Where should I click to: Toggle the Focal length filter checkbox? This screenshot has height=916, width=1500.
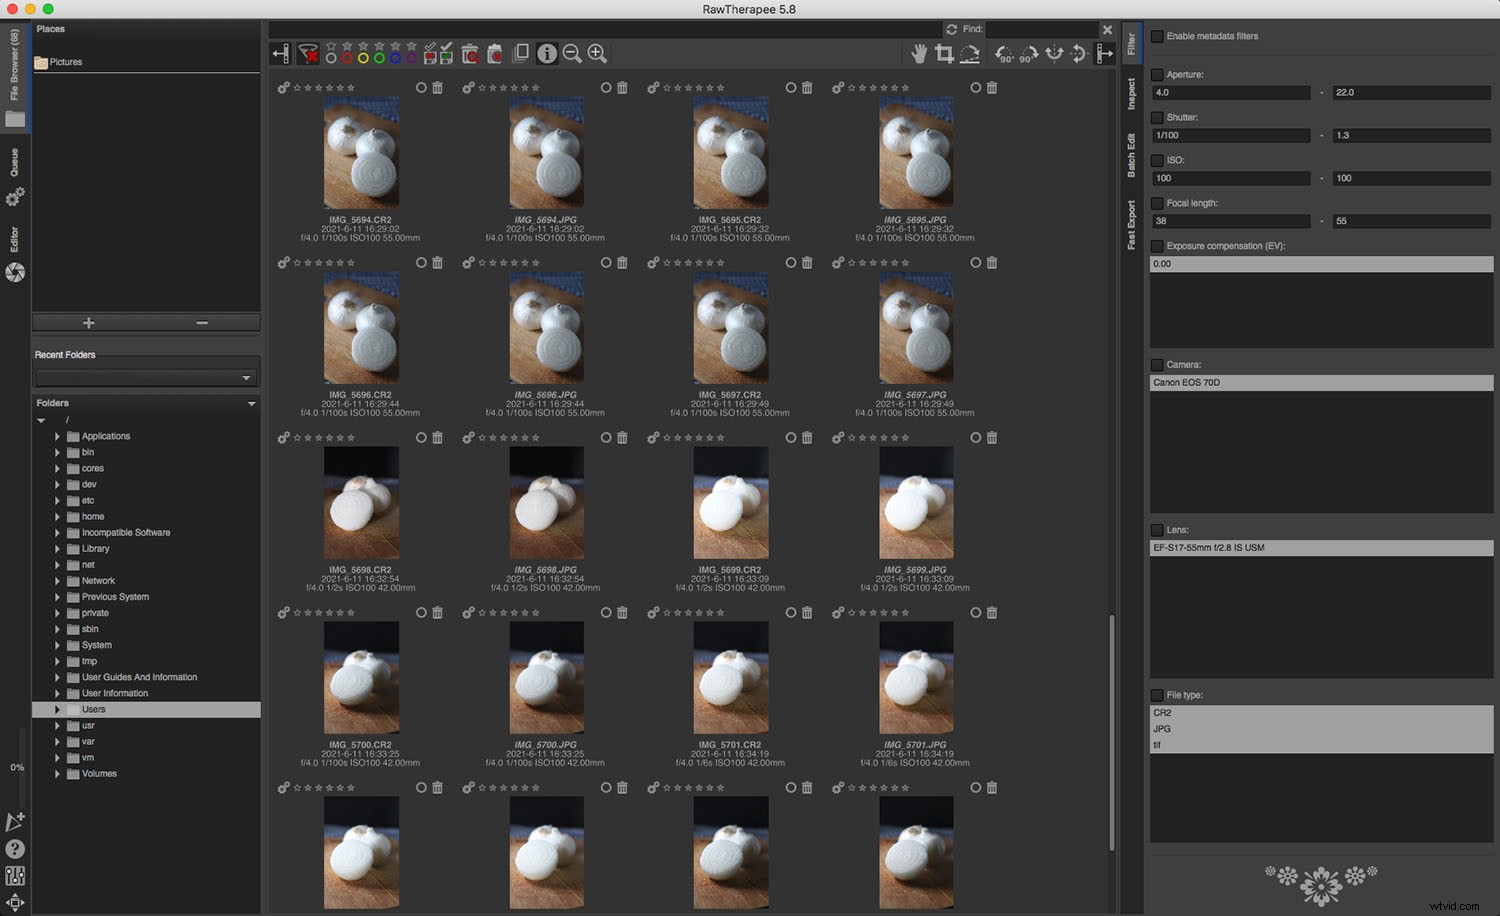coord(1157,203)
